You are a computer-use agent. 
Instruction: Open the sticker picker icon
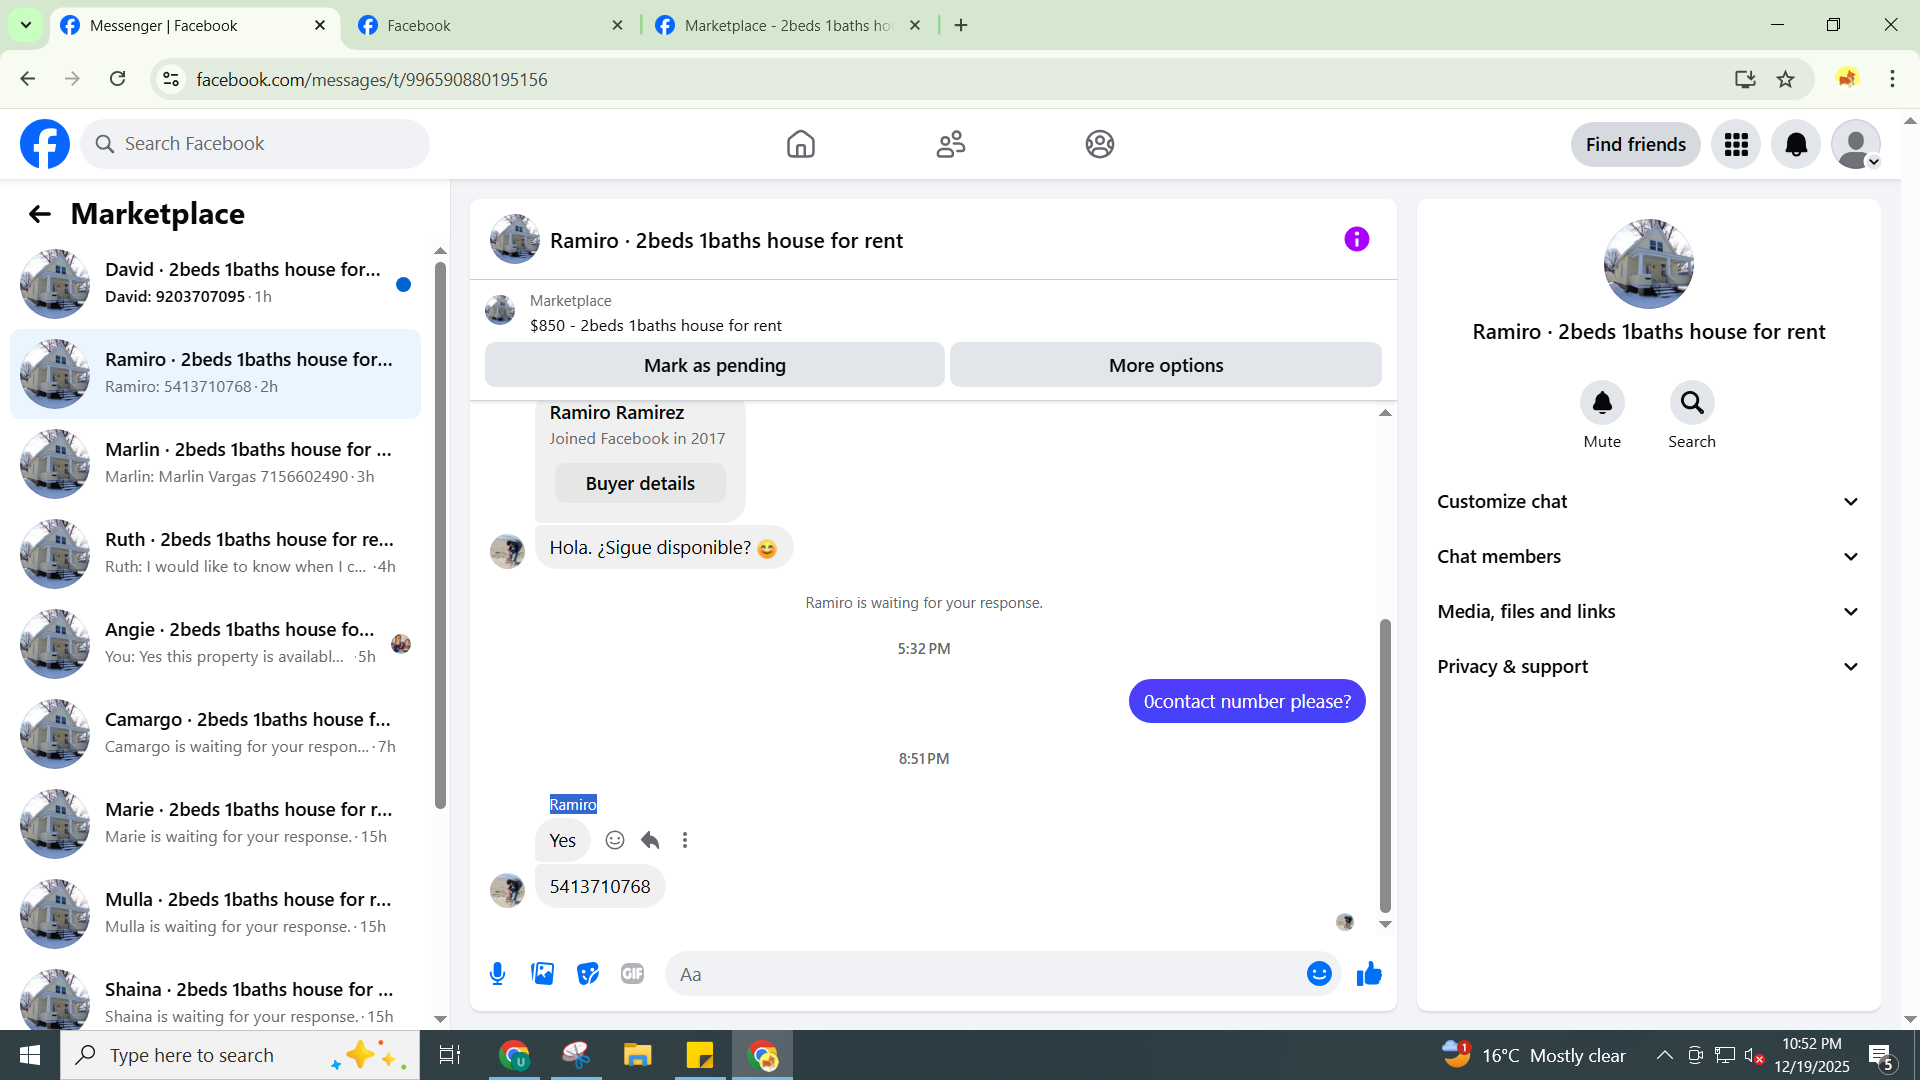click(x=588, y=974)
